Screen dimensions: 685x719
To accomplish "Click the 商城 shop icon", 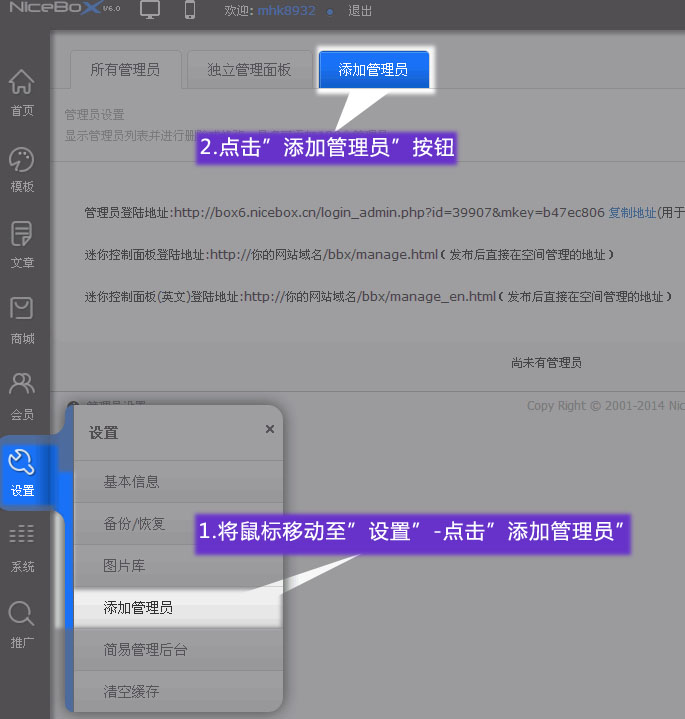I will point(22,311).
